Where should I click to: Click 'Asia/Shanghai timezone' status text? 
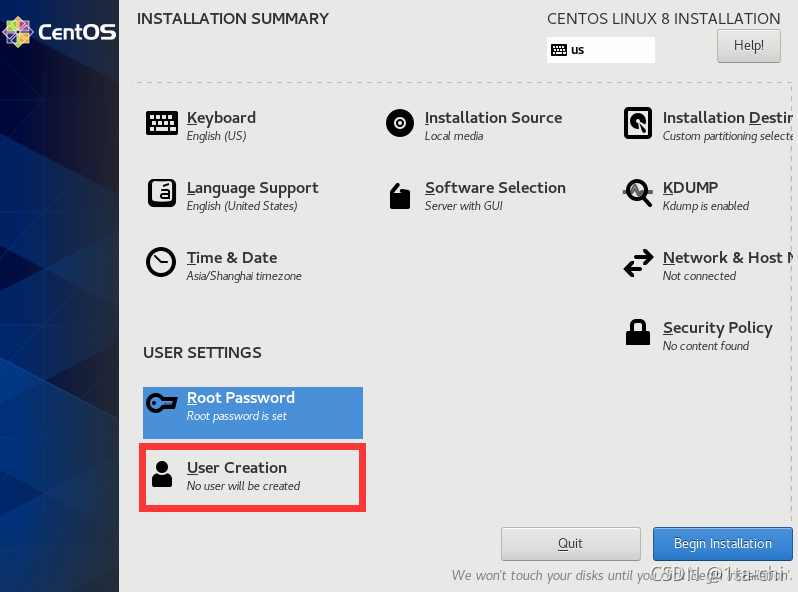point(244,276)
